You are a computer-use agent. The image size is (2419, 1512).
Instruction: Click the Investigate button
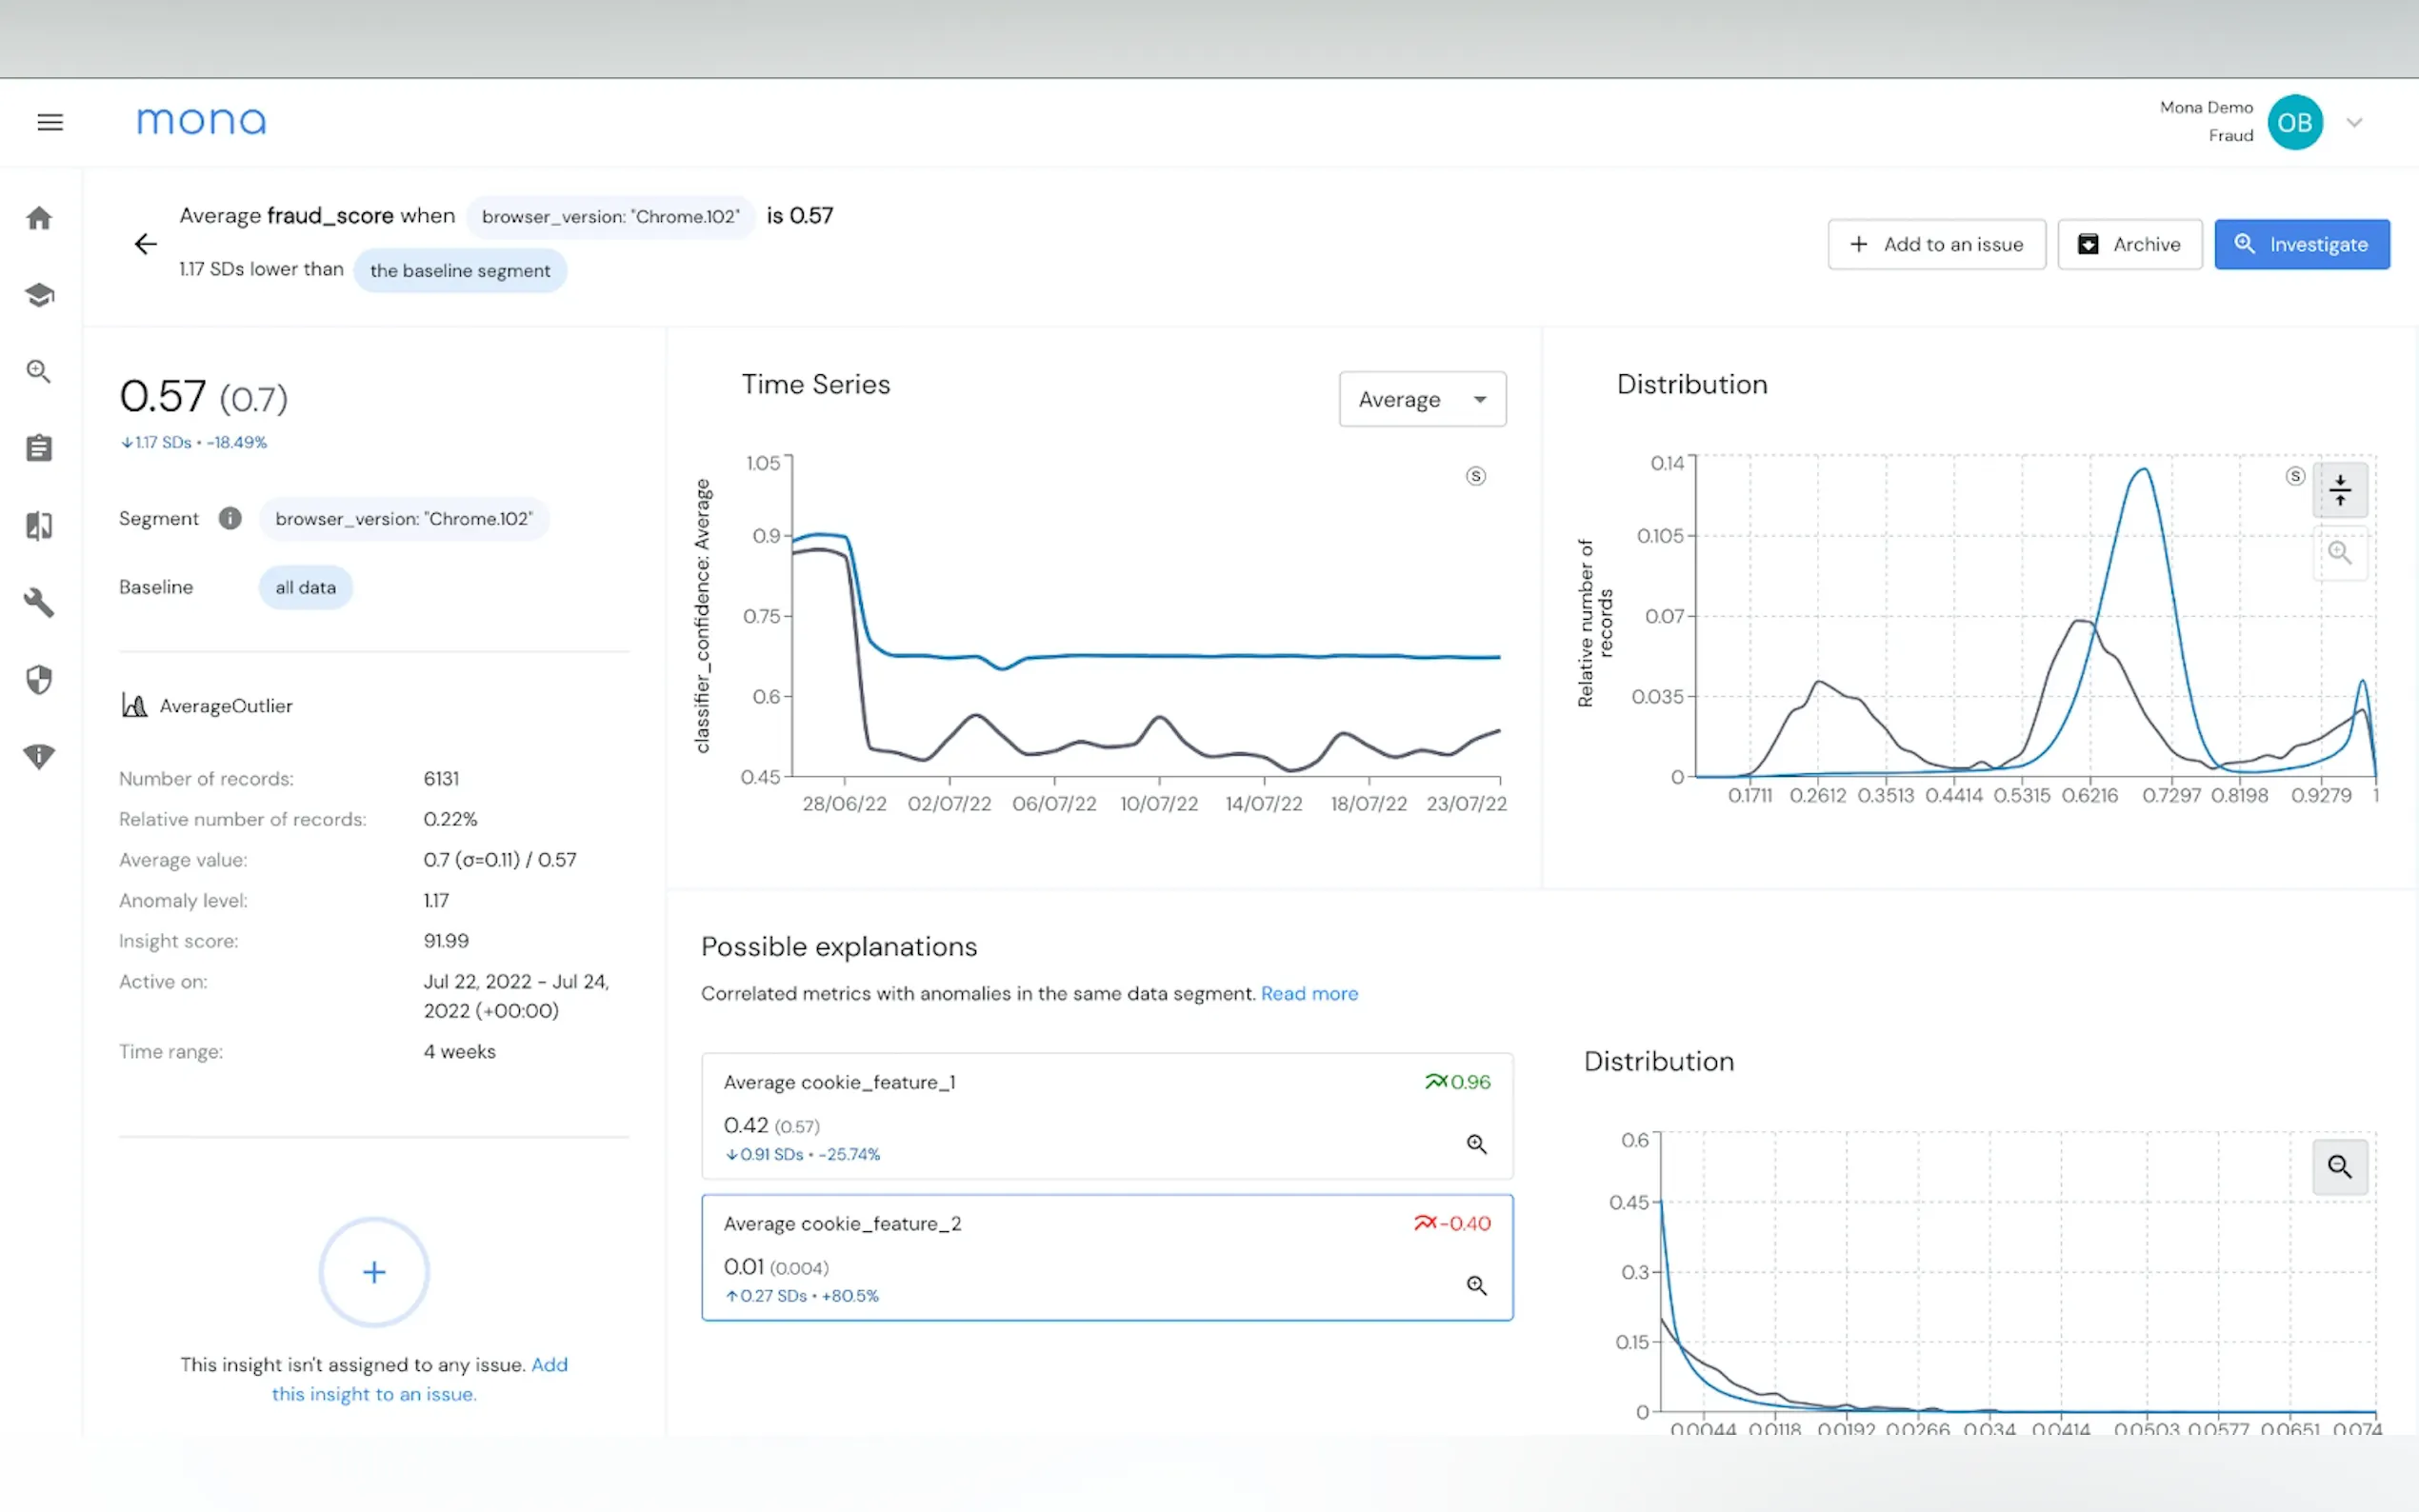click(2301, 244)
